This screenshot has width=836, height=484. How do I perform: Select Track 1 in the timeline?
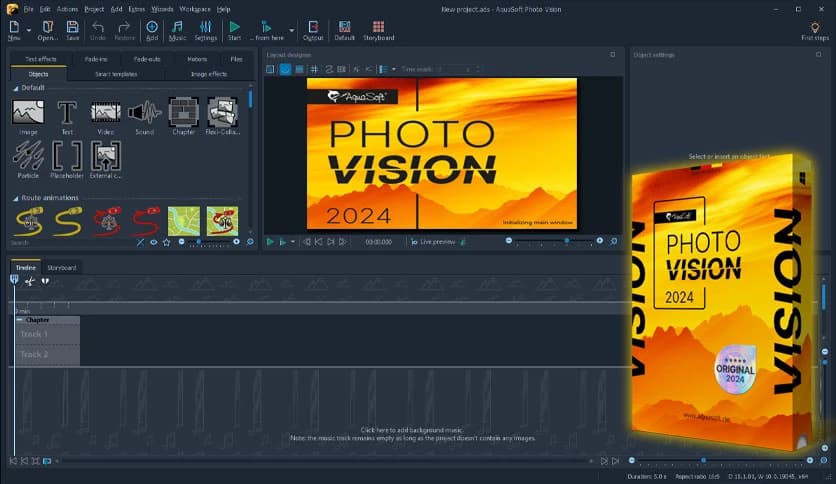pos(48,335)
